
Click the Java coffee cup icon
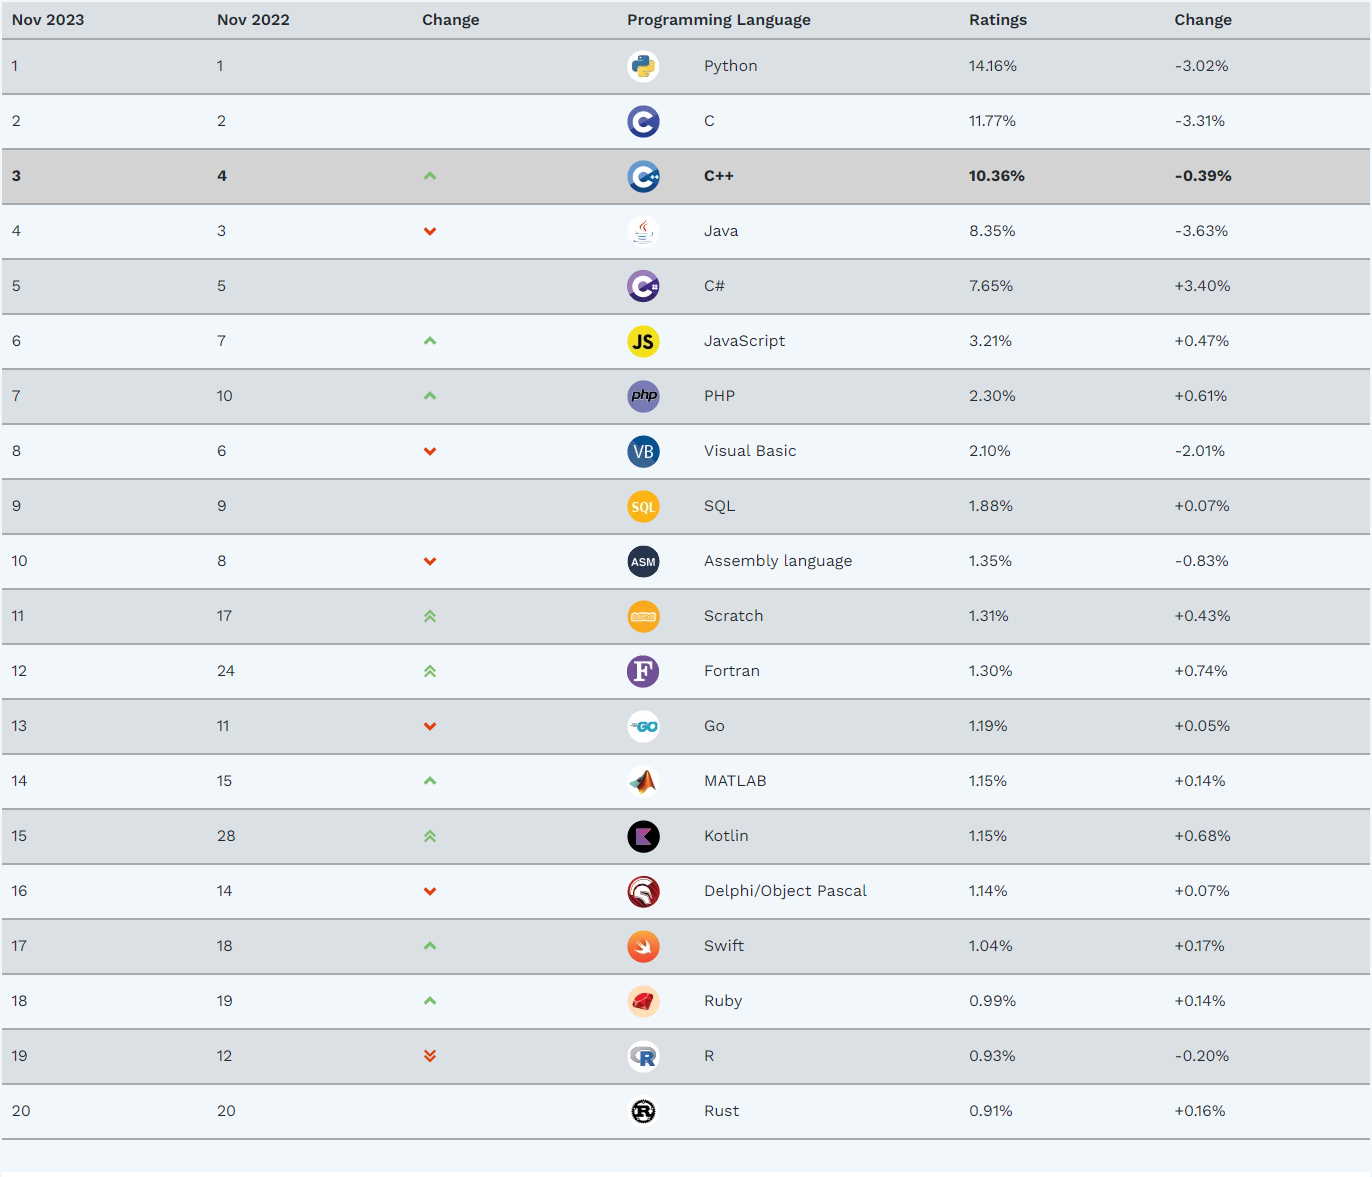pos(643,231)
